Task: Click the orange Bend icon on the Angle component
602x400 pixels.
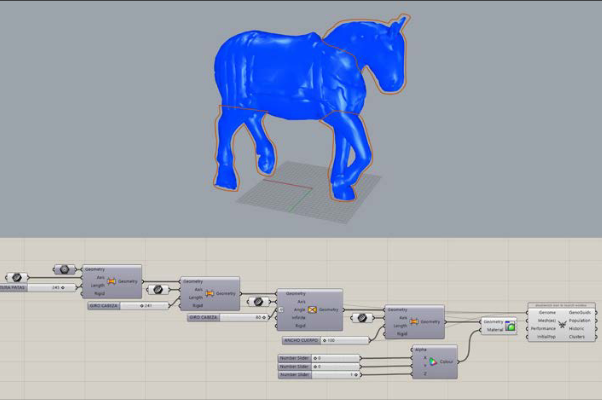Action: click(312, 309)
